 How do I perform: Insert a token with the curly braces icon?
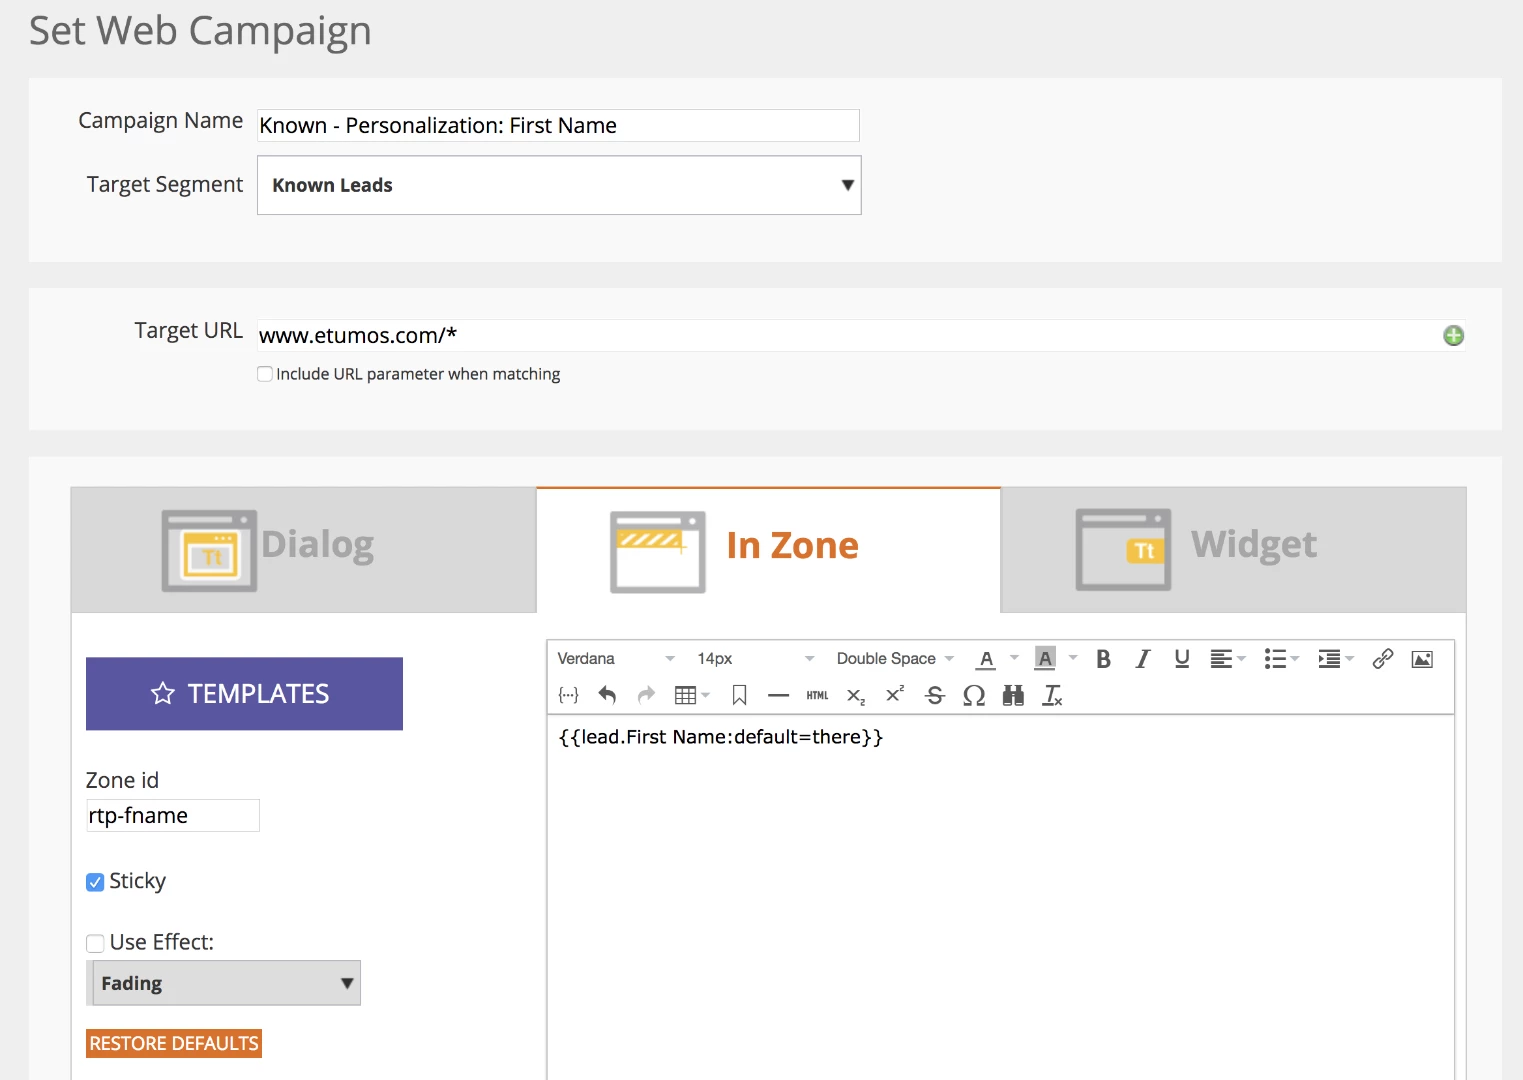[x=568, y=695]
